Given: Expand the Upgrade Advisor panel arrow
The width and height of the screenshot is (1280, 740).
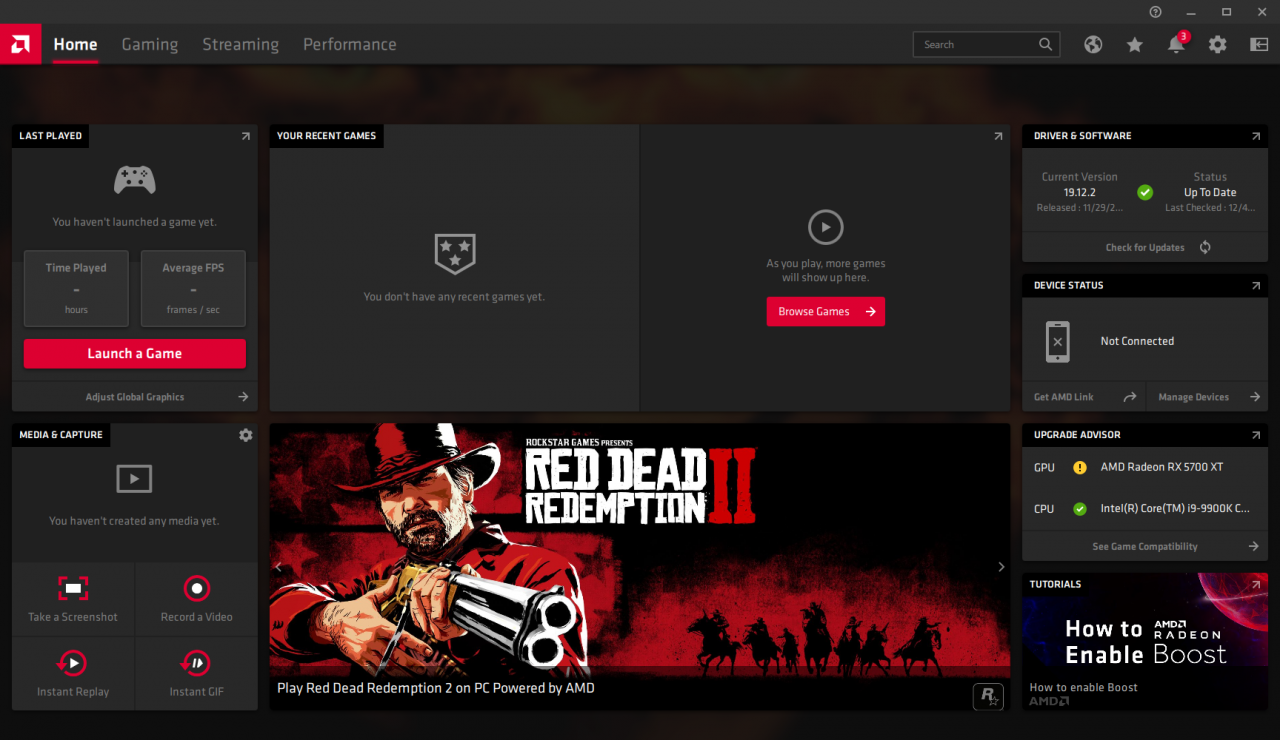Looking at the screenshot, I should (x=1256, y=435).
